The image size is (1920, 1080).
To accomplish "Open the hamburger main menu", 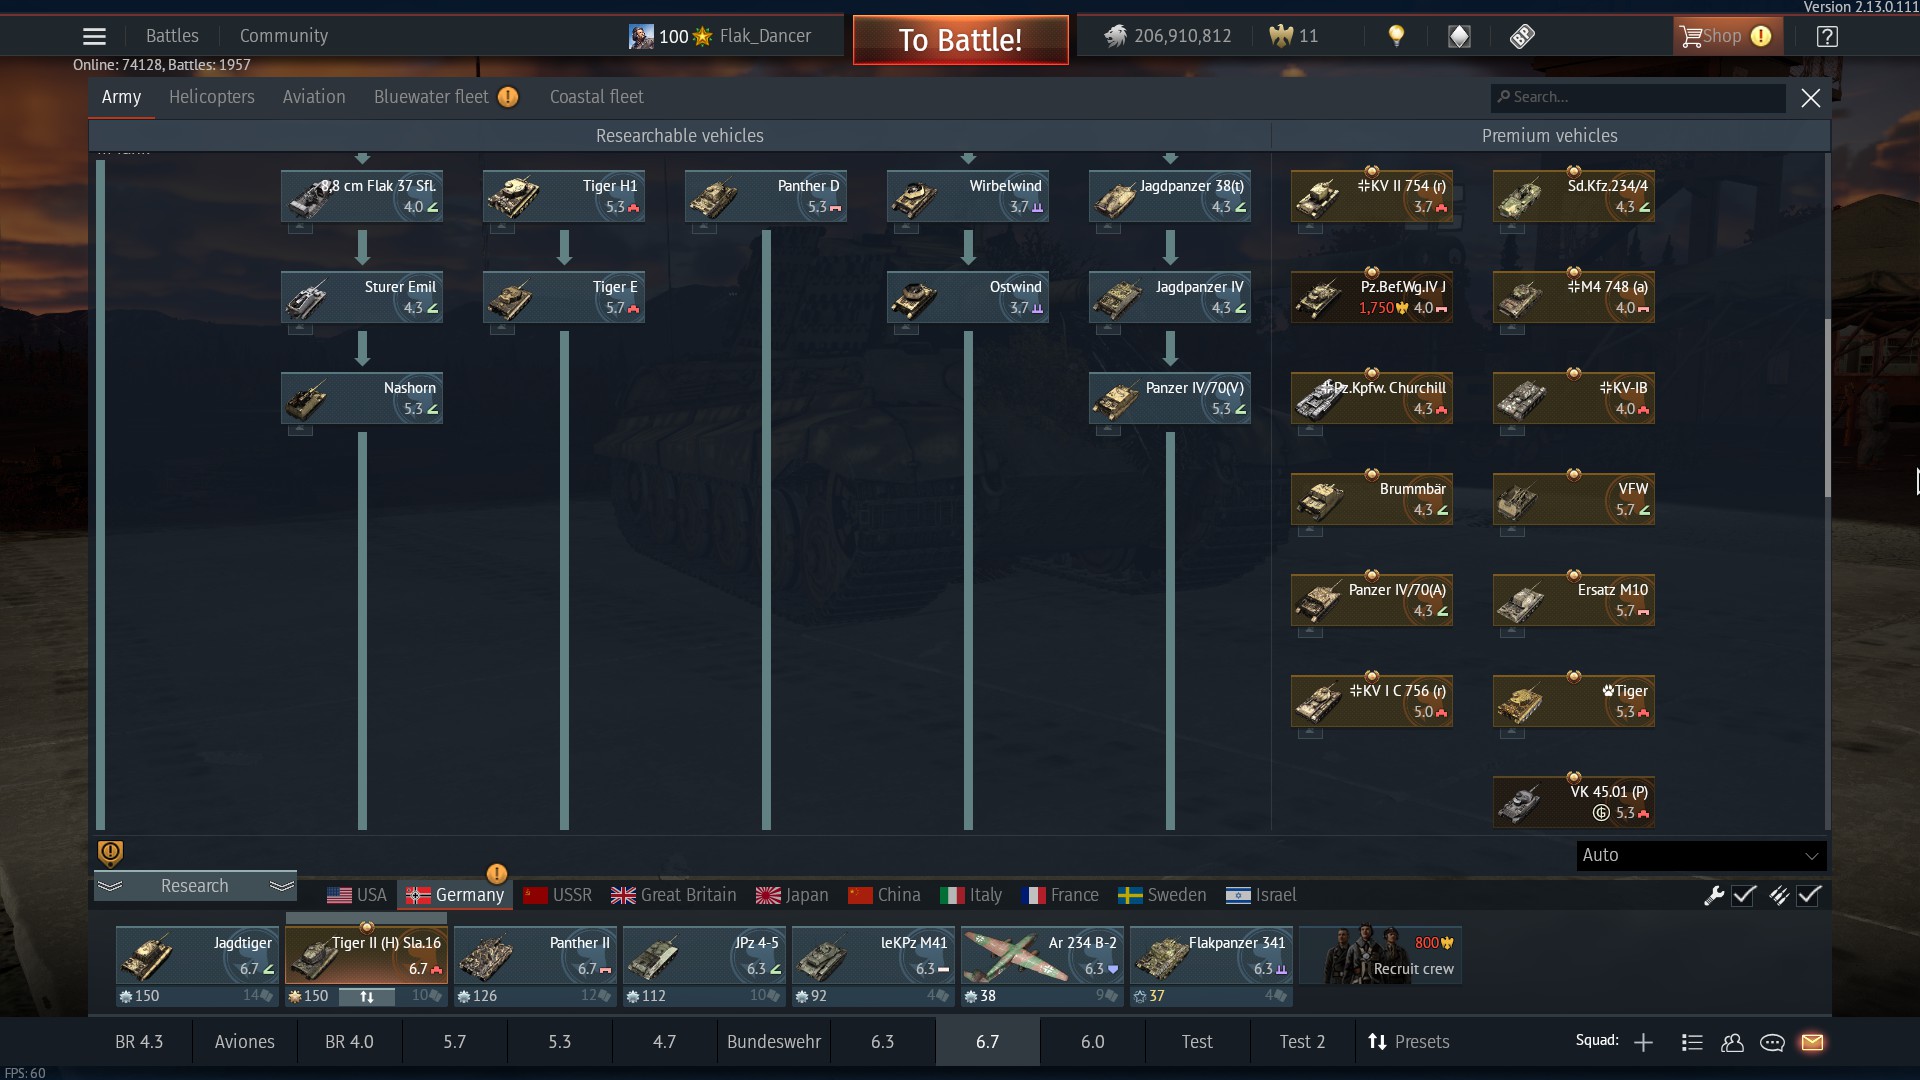I will pos(94,37).
